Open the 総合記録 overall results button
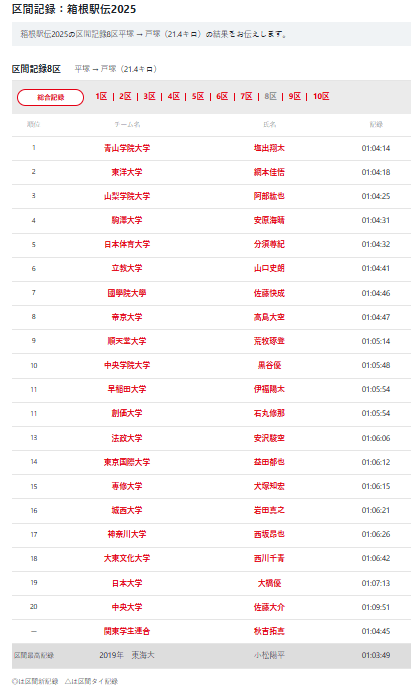 50,97
